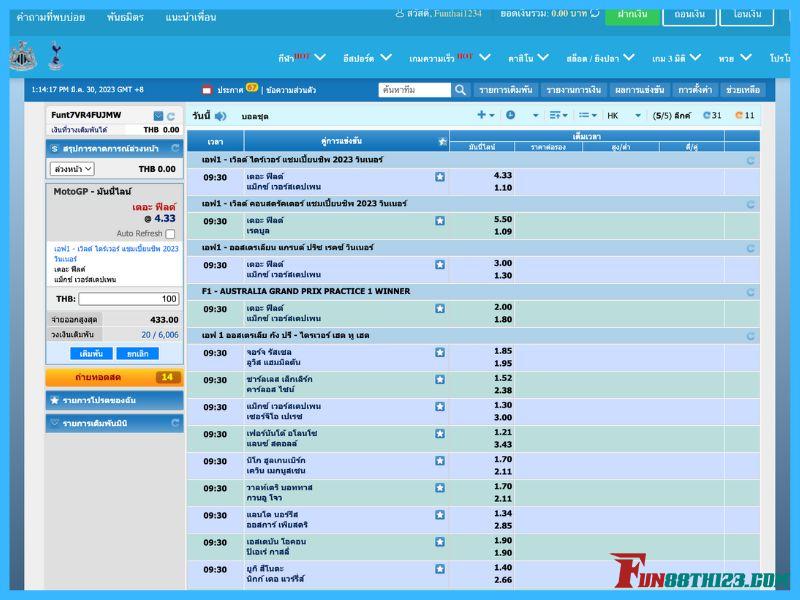Open the เกม 3 มิติ menu
Image resolution: width=800 pixels, height=600 pixels.
677,58
